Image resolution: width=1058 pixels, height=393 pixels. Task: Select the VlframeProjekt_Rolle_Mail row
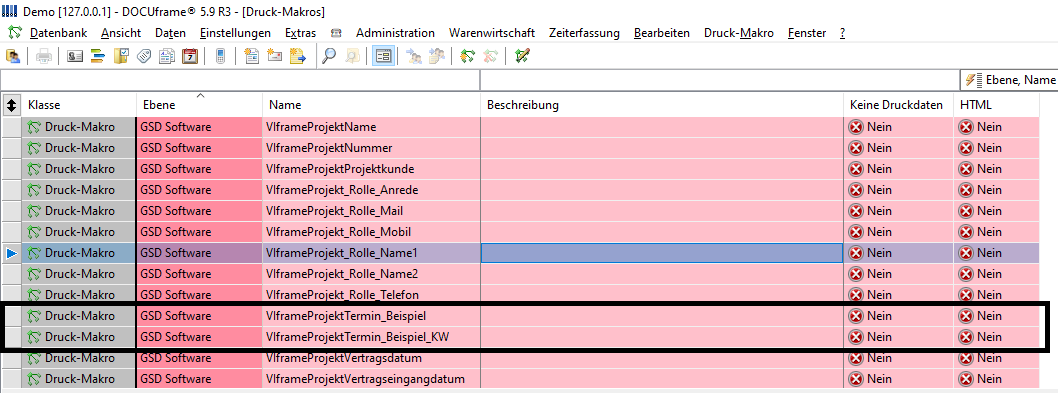(520, 211)
